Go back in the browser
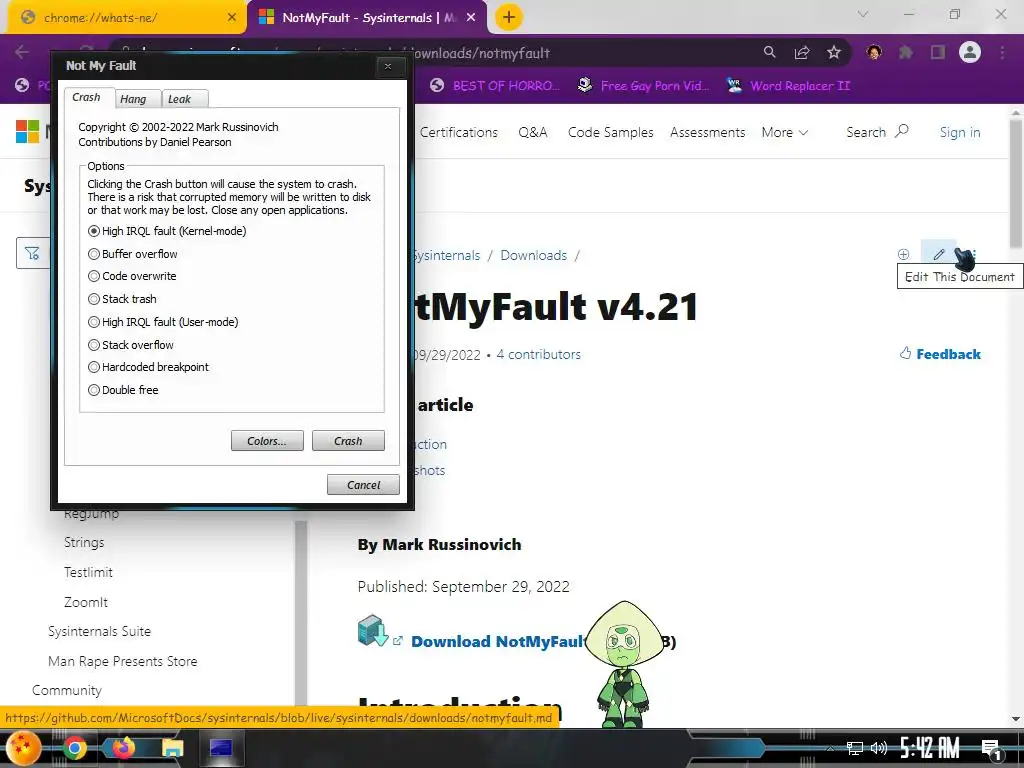1024x768 pixels. (22, 52)
